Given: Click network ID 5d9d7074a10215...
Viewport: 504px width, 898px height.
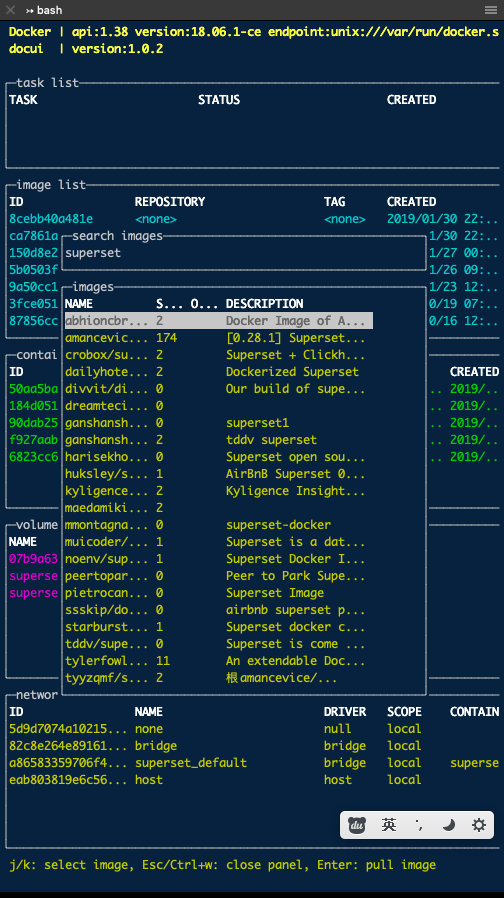Looking at the screenshot, I should [68, 728].
